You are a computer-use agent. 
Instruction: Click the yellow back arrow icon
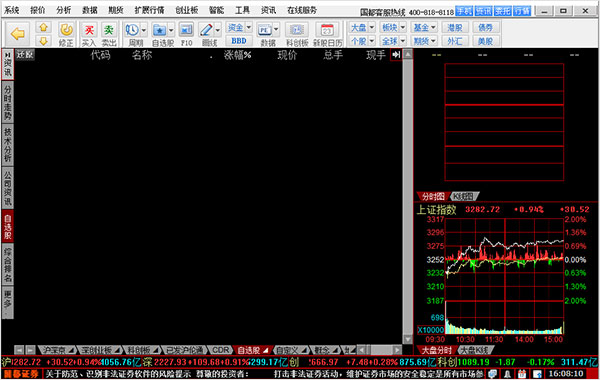tap(18, 34)
